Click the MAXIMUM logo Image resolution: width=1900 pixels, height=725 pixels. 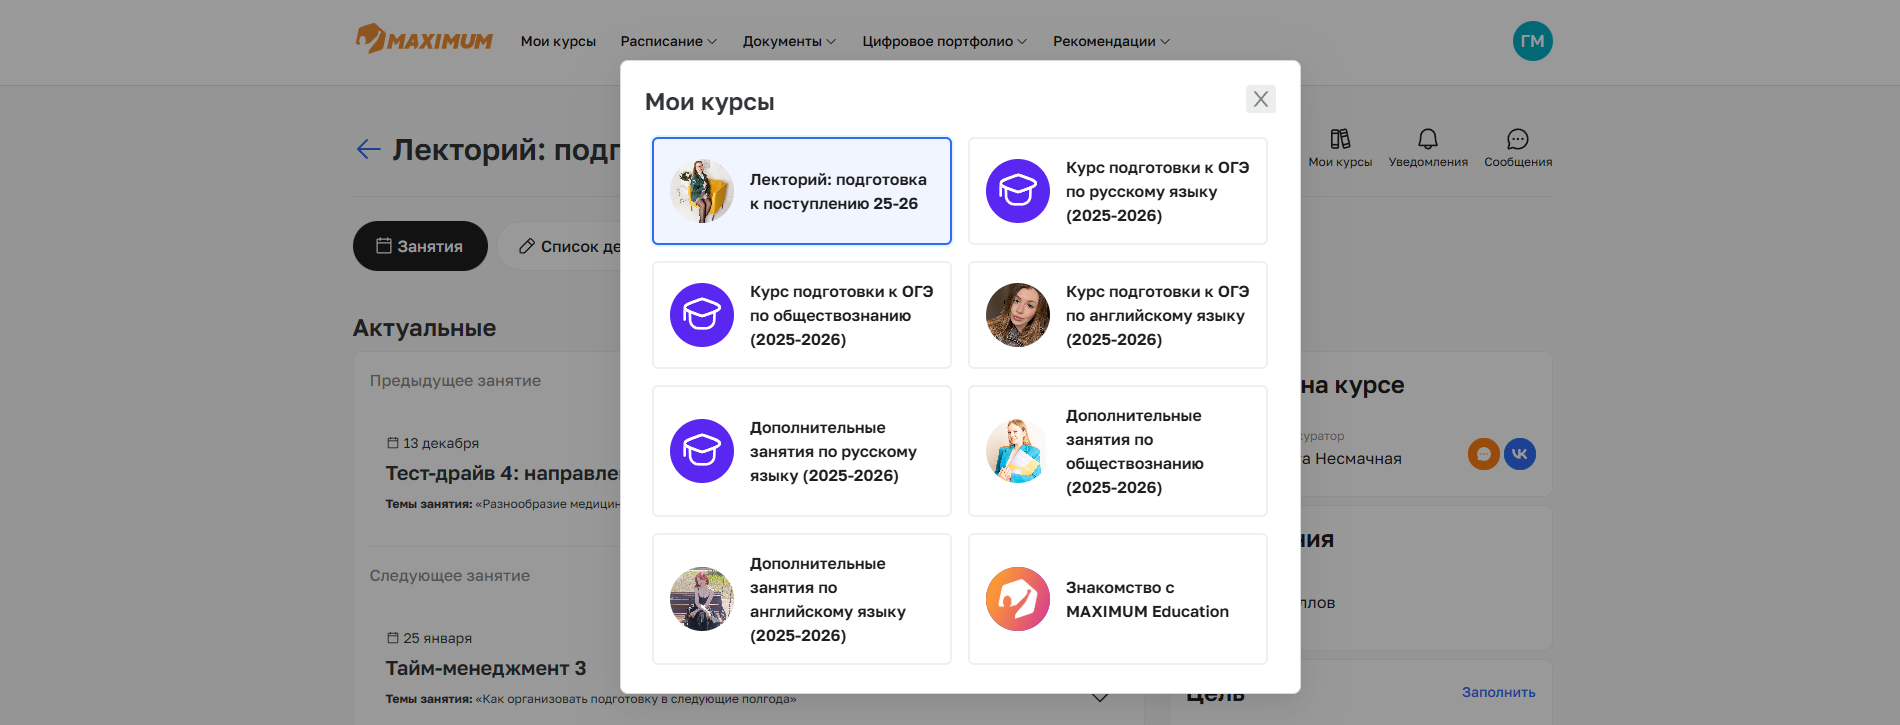pos(424,40)
